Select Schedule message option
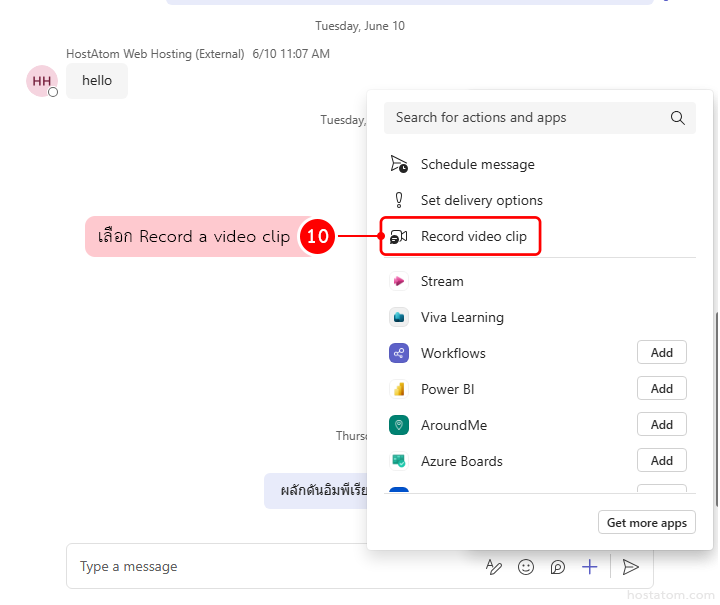The height and width of the screenshot is (605, 720). coord(477,164)
